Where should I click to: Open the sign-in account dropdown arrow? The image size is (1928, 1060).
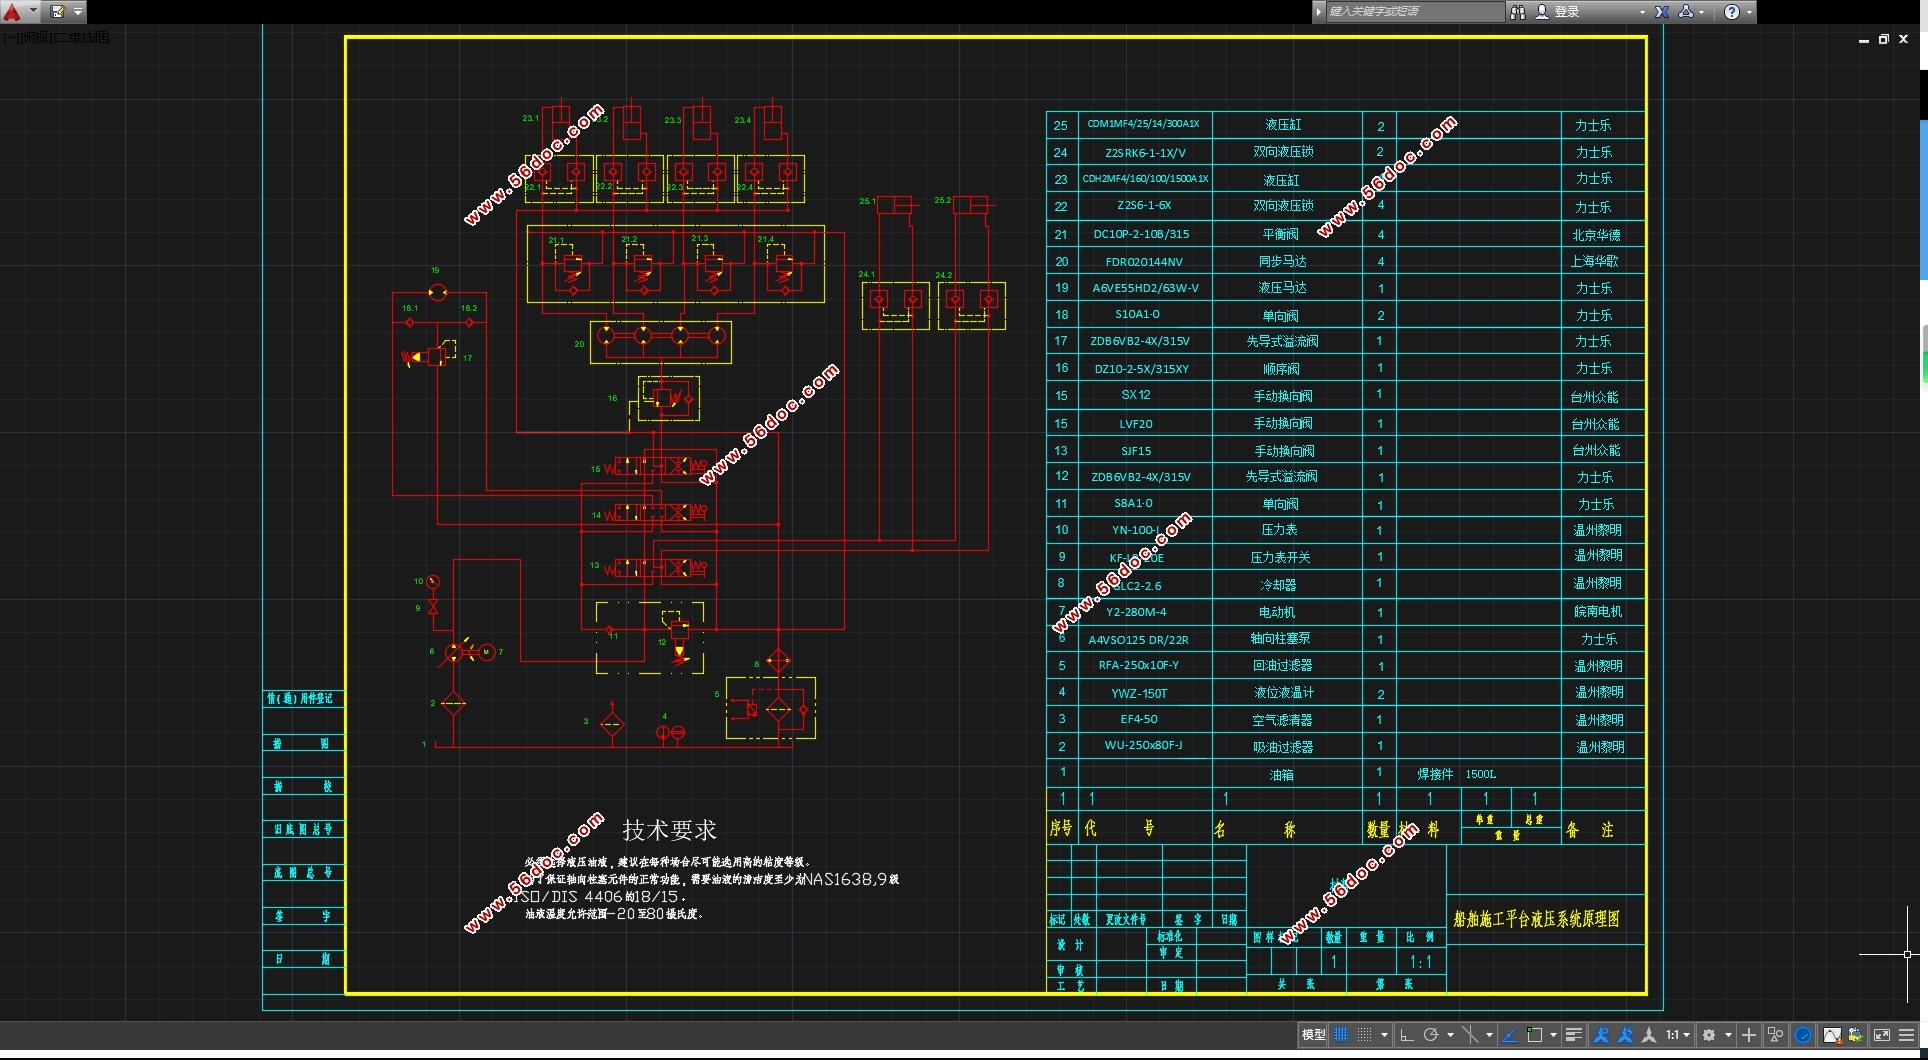1642,12
